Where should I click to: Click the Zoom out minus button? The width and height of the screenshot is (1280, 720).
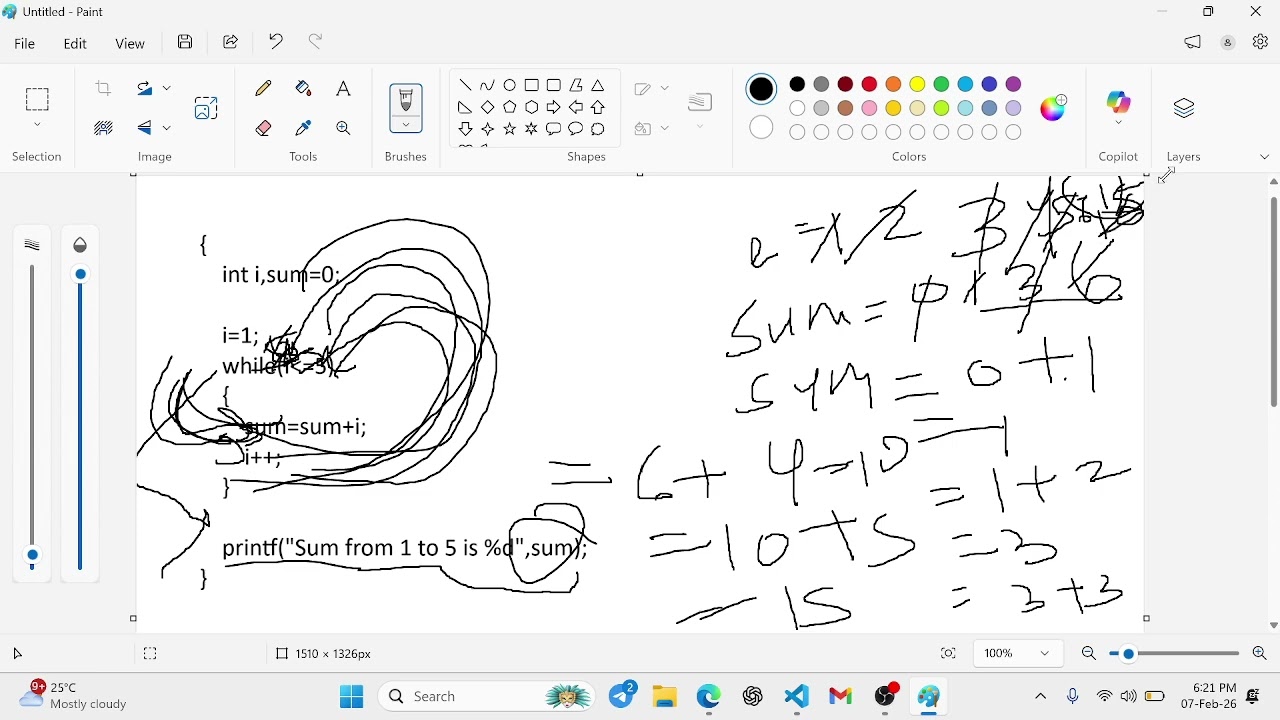[1089, 655]
